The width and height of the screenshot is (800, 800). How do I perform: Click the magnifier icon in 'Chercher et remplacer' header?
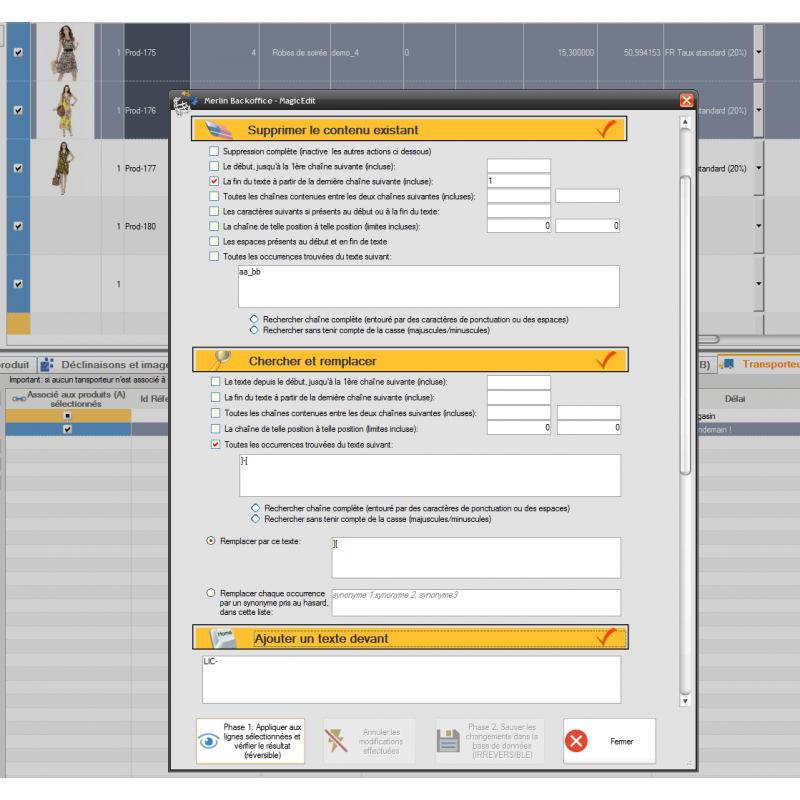click(x=219, y=359)
